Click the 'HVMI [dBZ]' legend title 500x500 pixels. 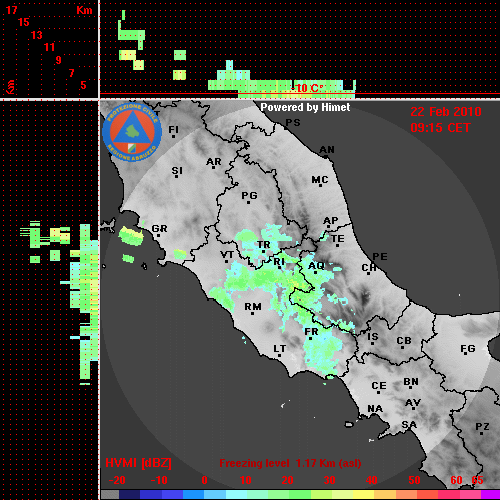[x=138, y=463]
